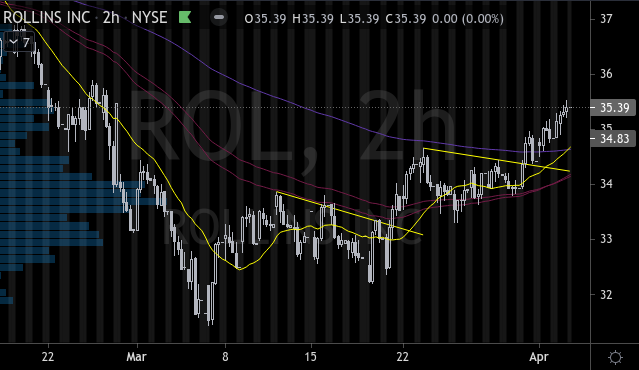The height and width of the screenshot is (370, 639).
Task: Click the 34.83 price label on axis
Action: click(614, 139)
